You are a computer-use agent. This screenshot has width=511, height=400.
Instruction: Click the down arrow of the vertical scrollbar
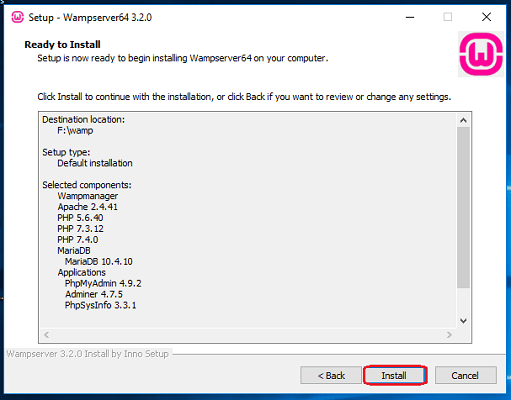click(463, 321)
